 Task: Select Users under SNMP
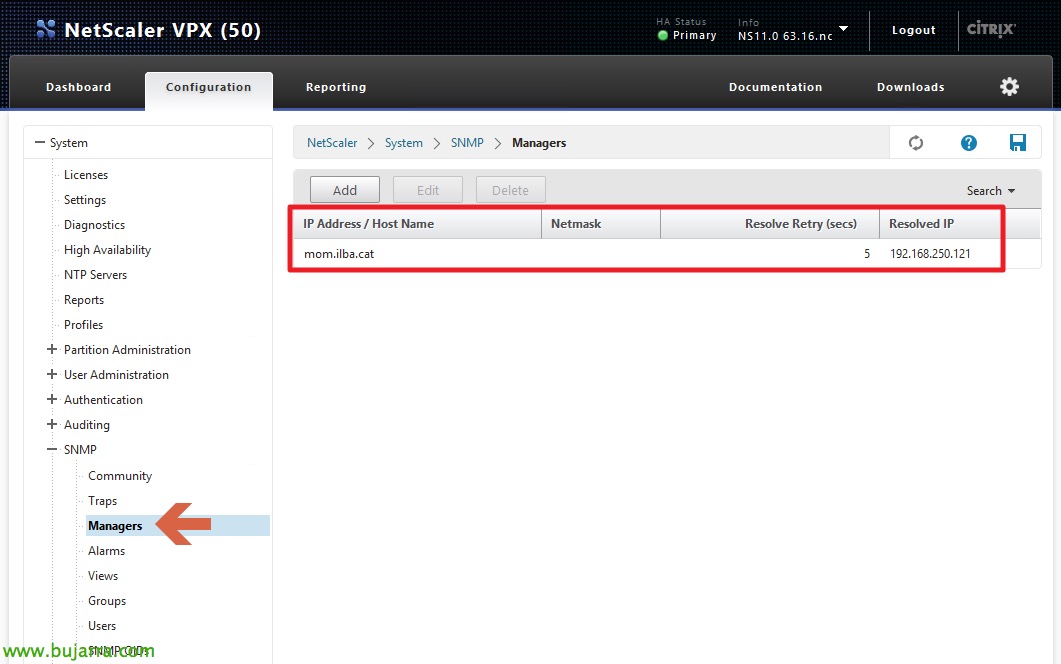101,626
